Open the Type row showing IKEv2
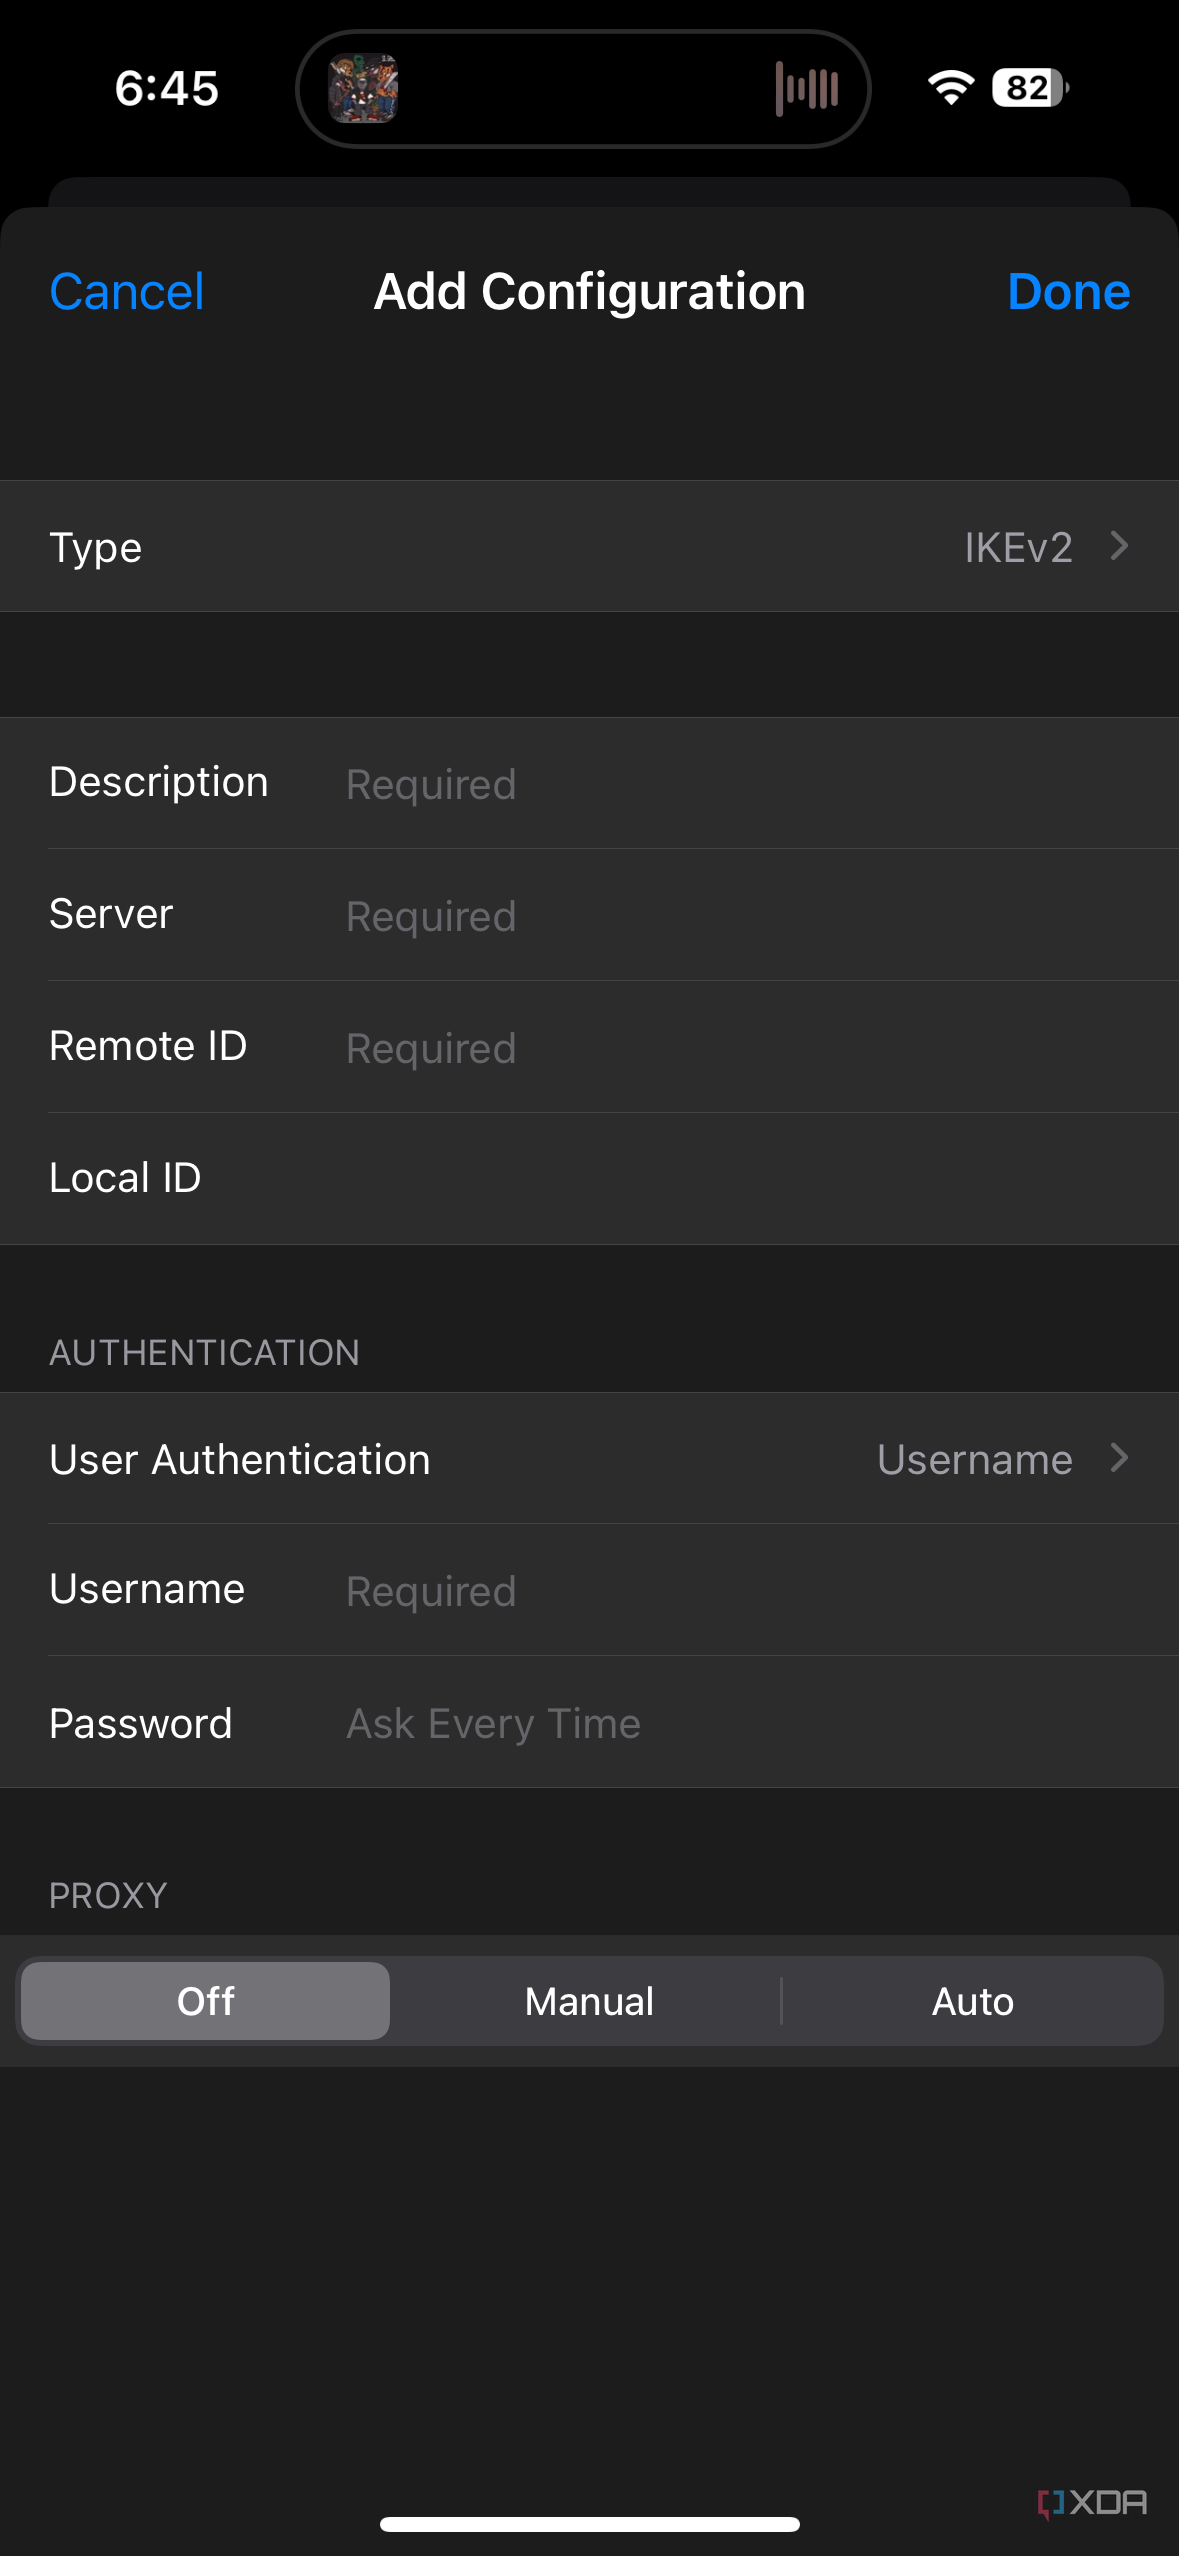 click(x=589, y=546)
